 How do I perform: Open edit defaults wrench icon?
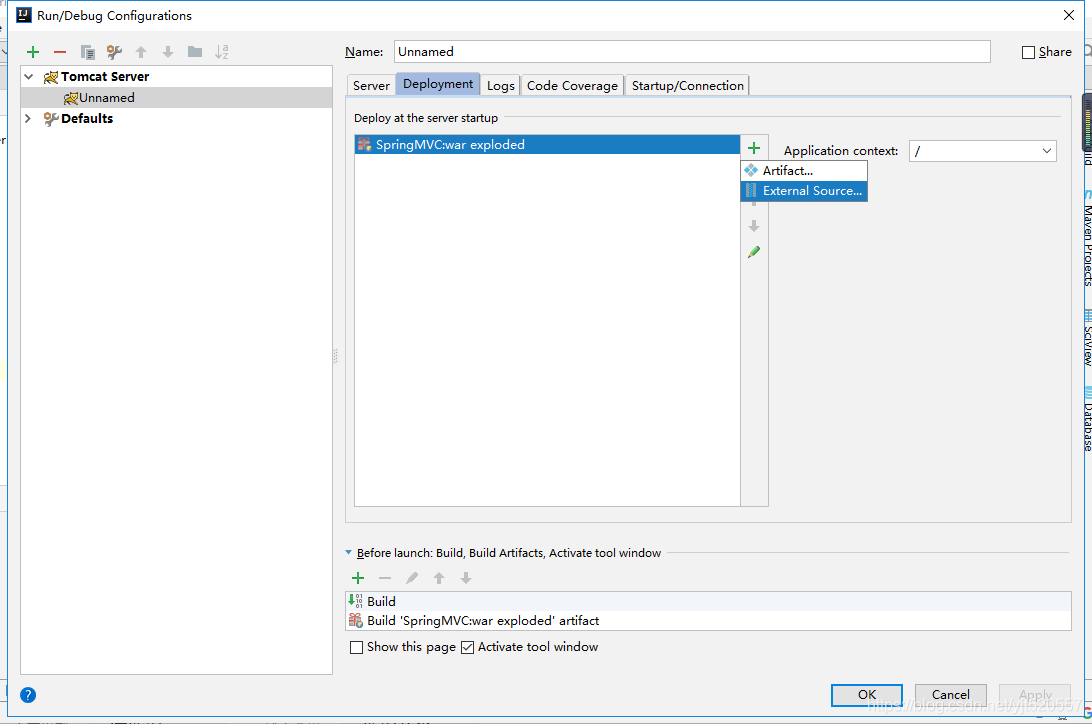click(114, 52)
